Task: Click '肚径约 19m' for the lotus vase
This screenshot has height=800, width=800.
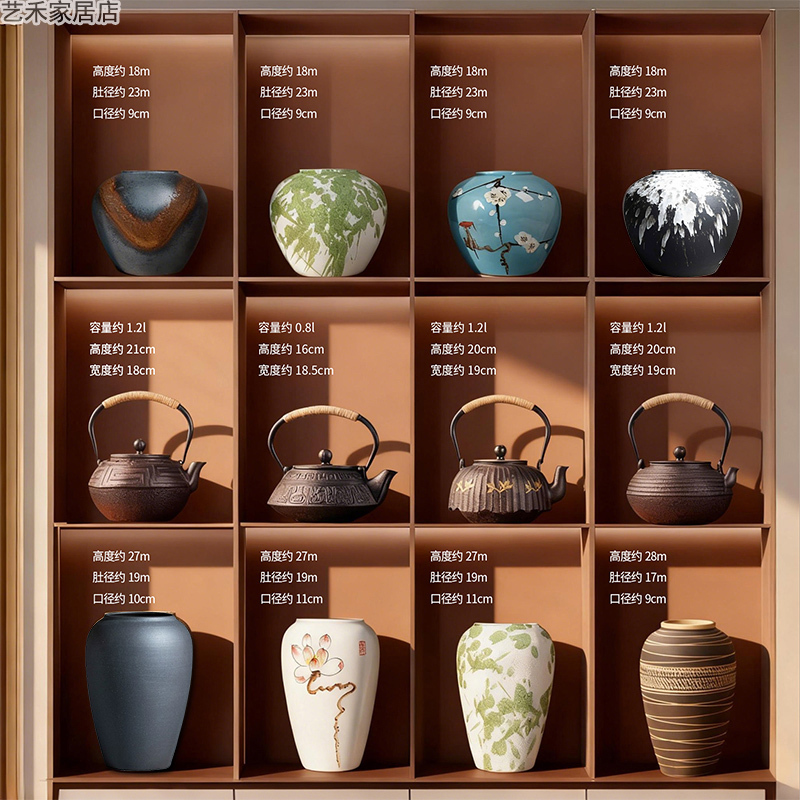Action: pos(288,578)
